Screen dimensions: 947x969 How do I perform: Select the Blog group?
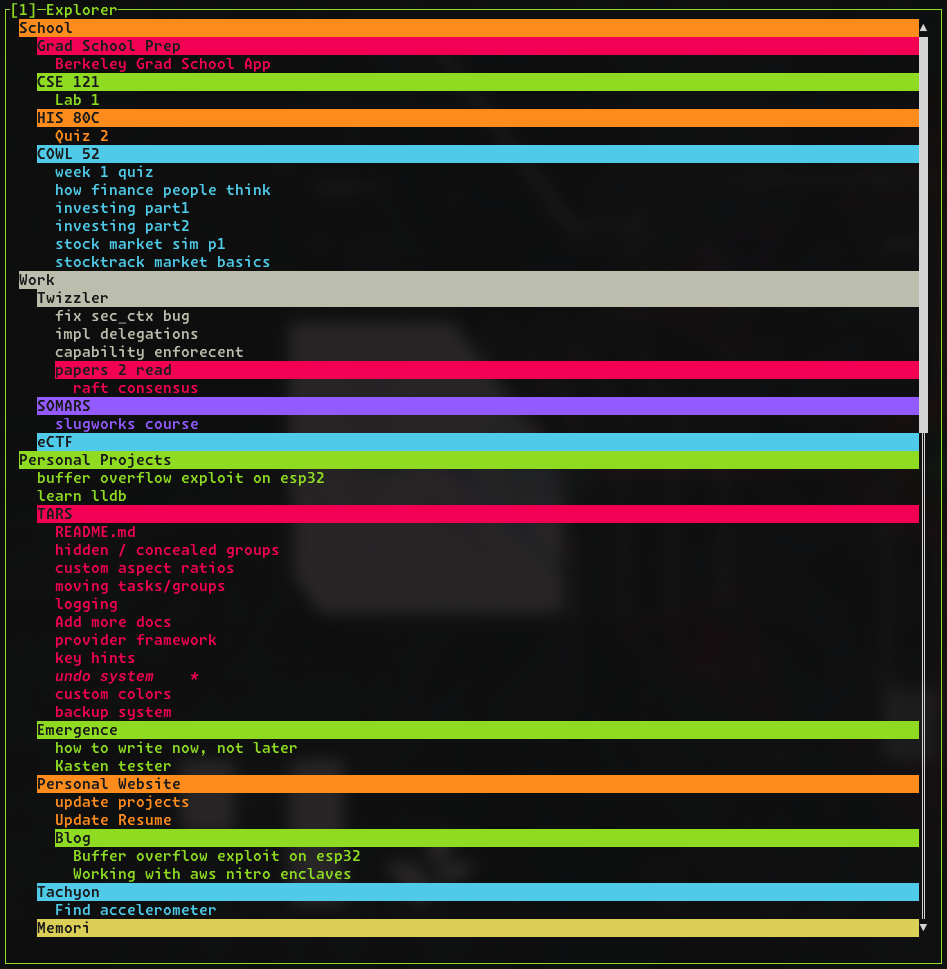coord(487,838)
